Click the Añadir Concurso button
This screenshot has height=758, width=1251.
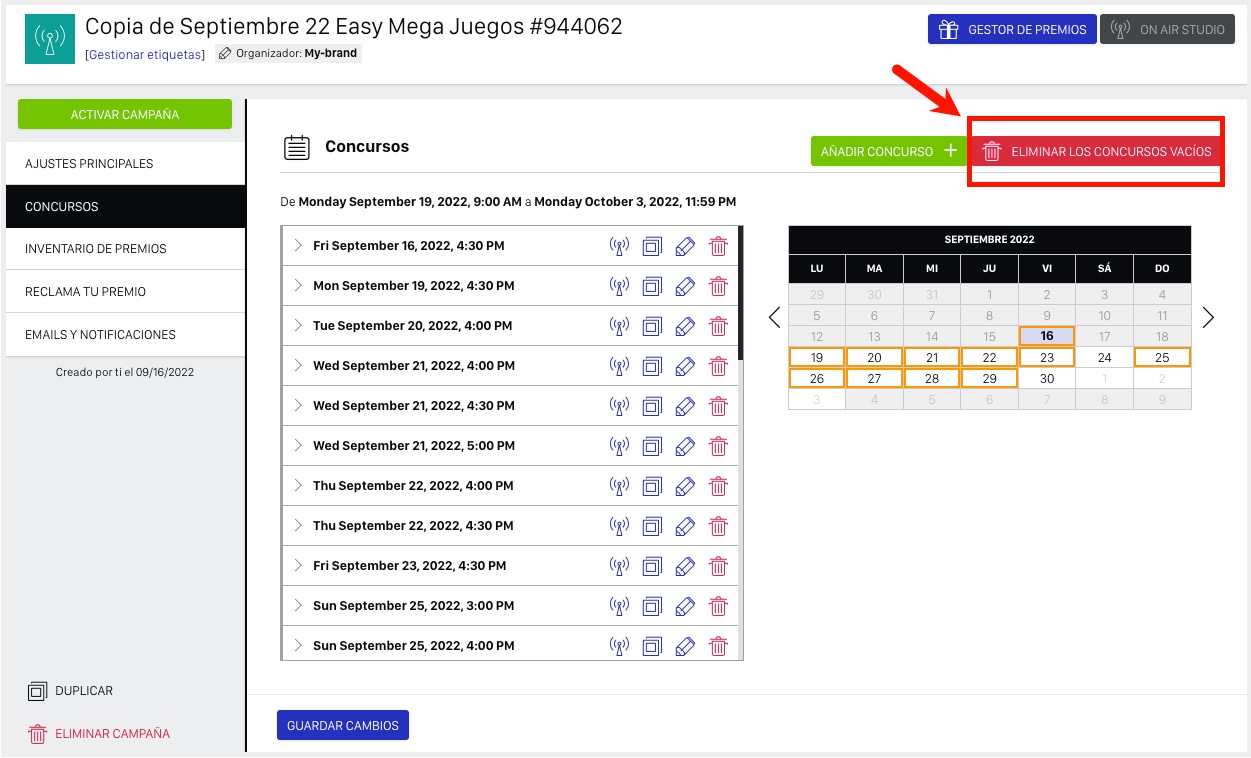887,152
